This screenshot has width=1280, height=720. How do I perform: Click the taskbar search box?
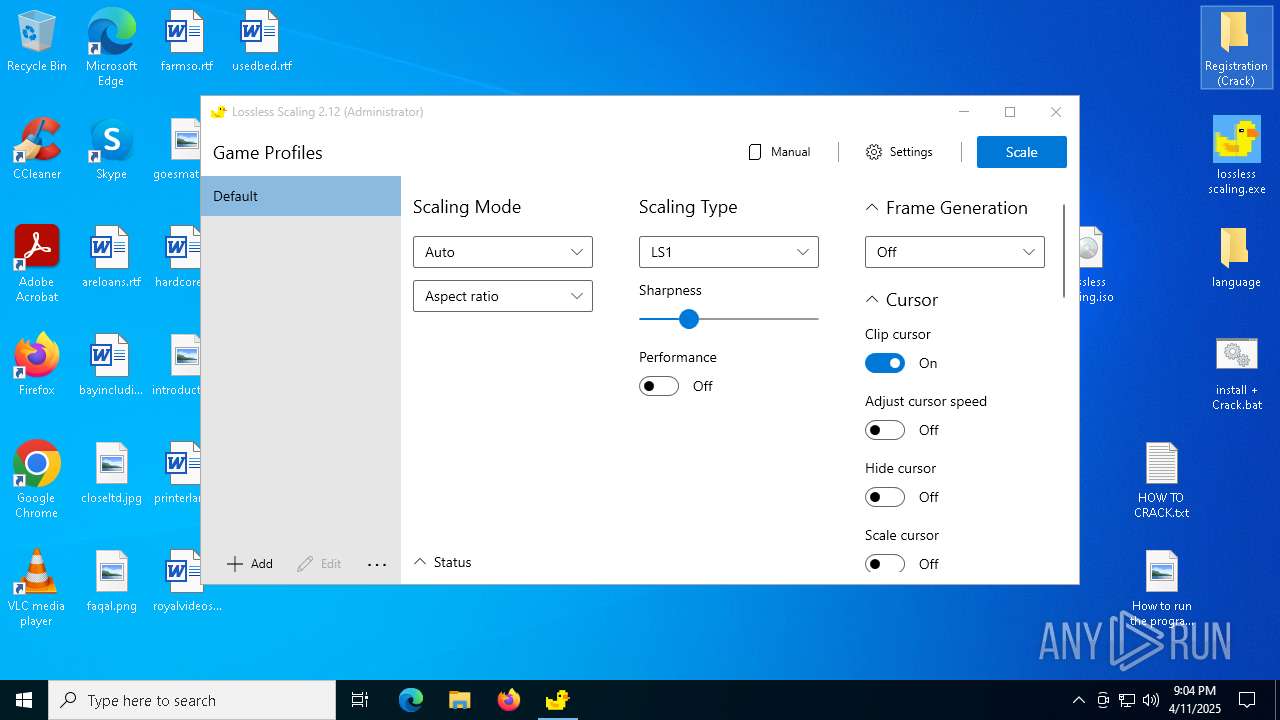(x=192, y=700)
